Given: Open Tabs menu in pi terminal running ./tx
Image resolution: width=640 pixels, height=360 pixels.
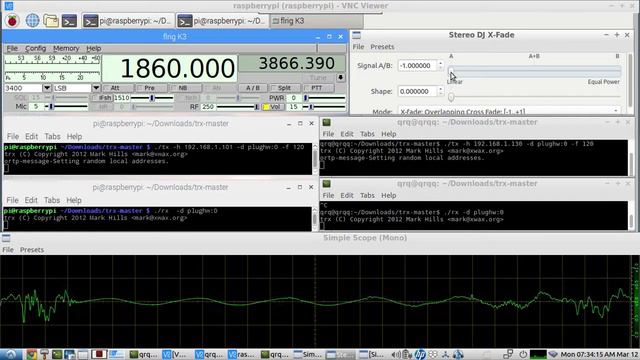Looking at the screenshot, I should [x=52, y=136].
